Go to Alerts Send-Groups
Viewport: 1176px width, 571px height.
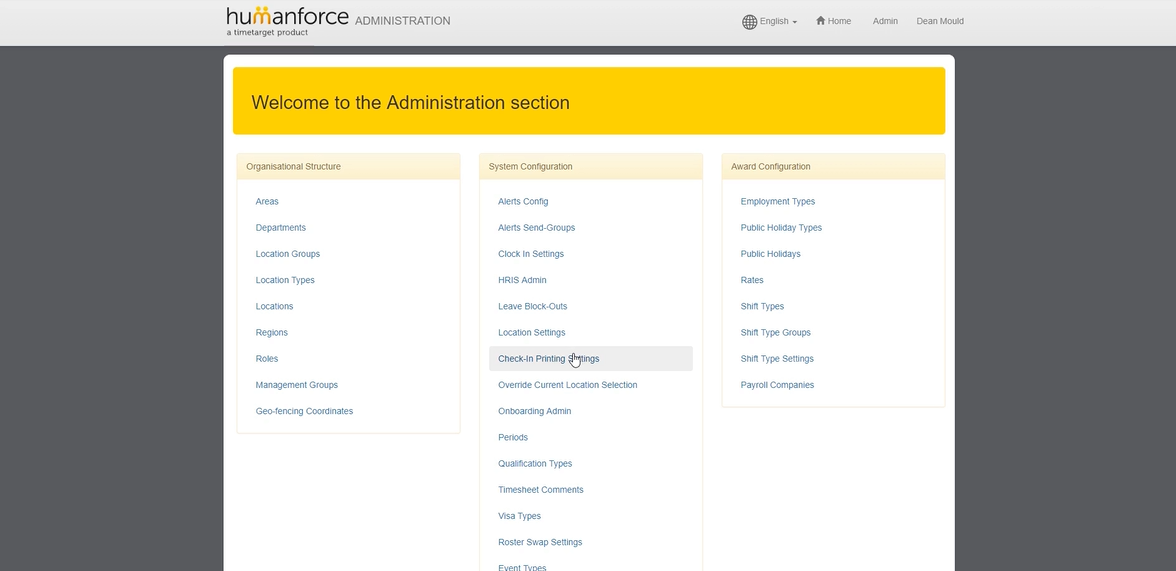point(536,227)
